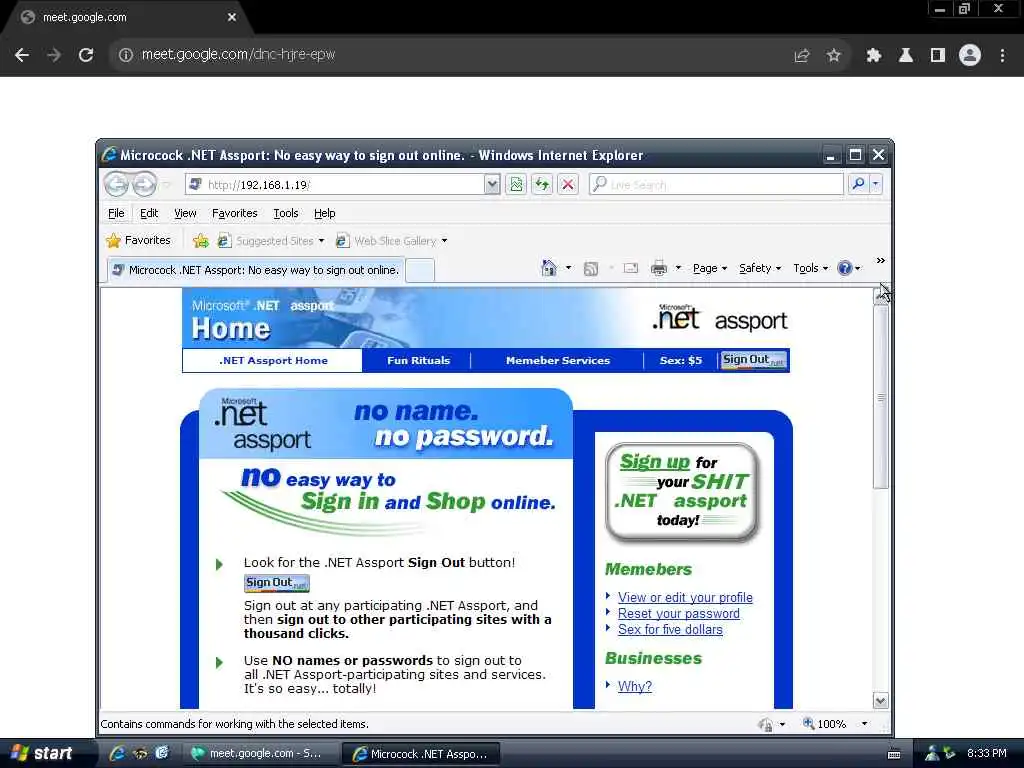Close the meet.google.com tab
The width and height of the screenshot is (1024, 768).
pyautogui.click(x=232, y=17)
